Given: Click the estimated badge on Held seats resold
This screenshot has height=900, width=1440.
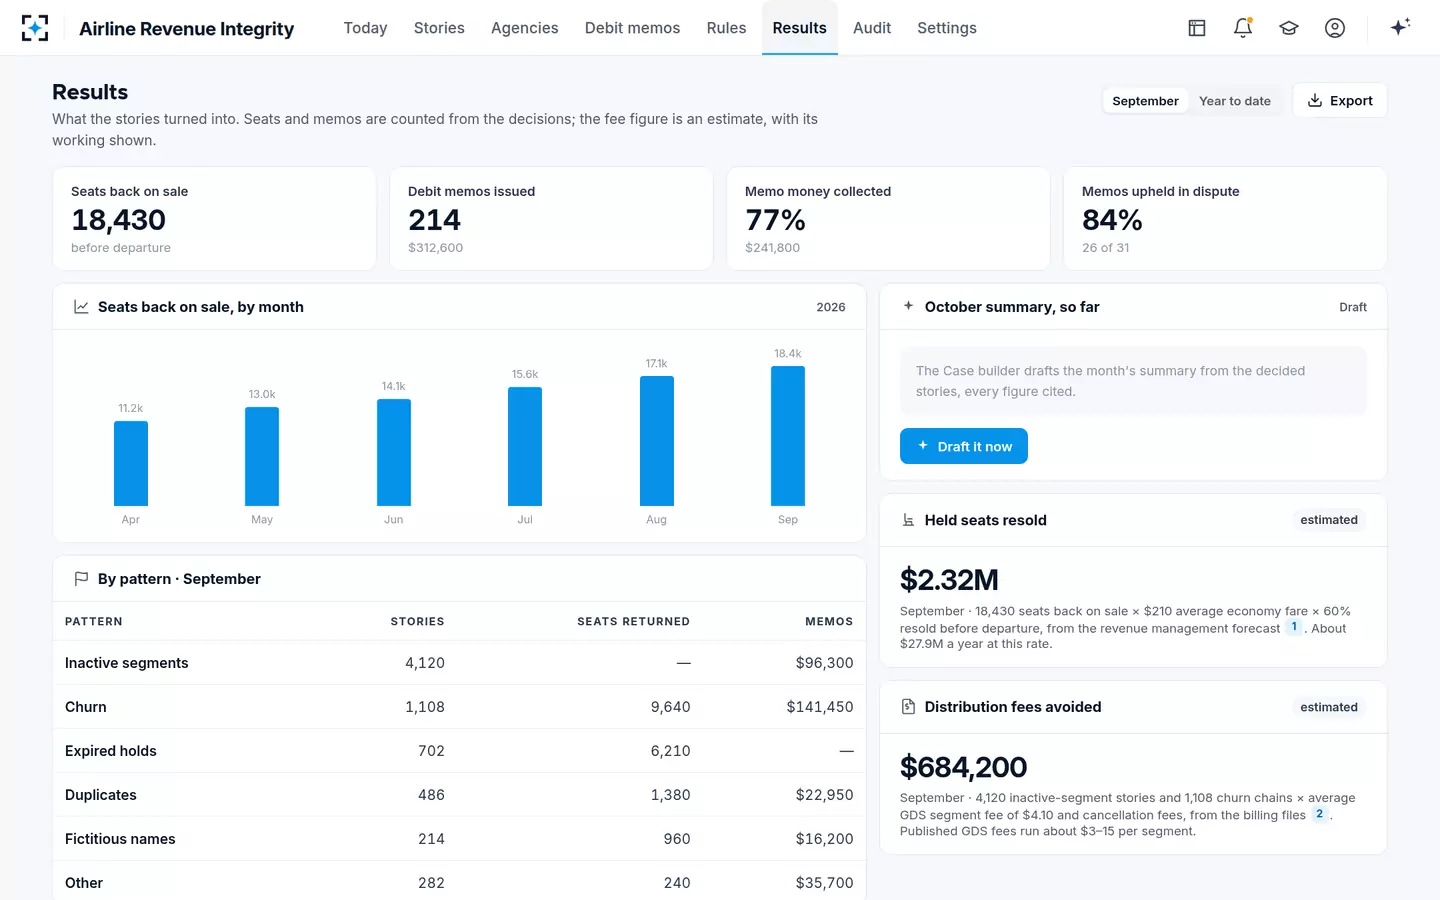Looking at the screenshot, I should pyautogui.click(x=1329, y=520).
